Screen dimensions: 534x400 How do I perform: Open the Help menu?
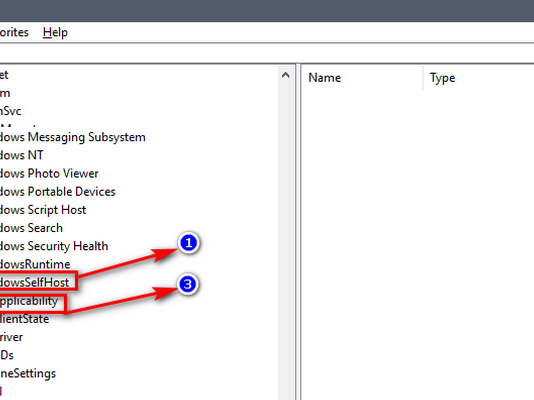[55, 32]
